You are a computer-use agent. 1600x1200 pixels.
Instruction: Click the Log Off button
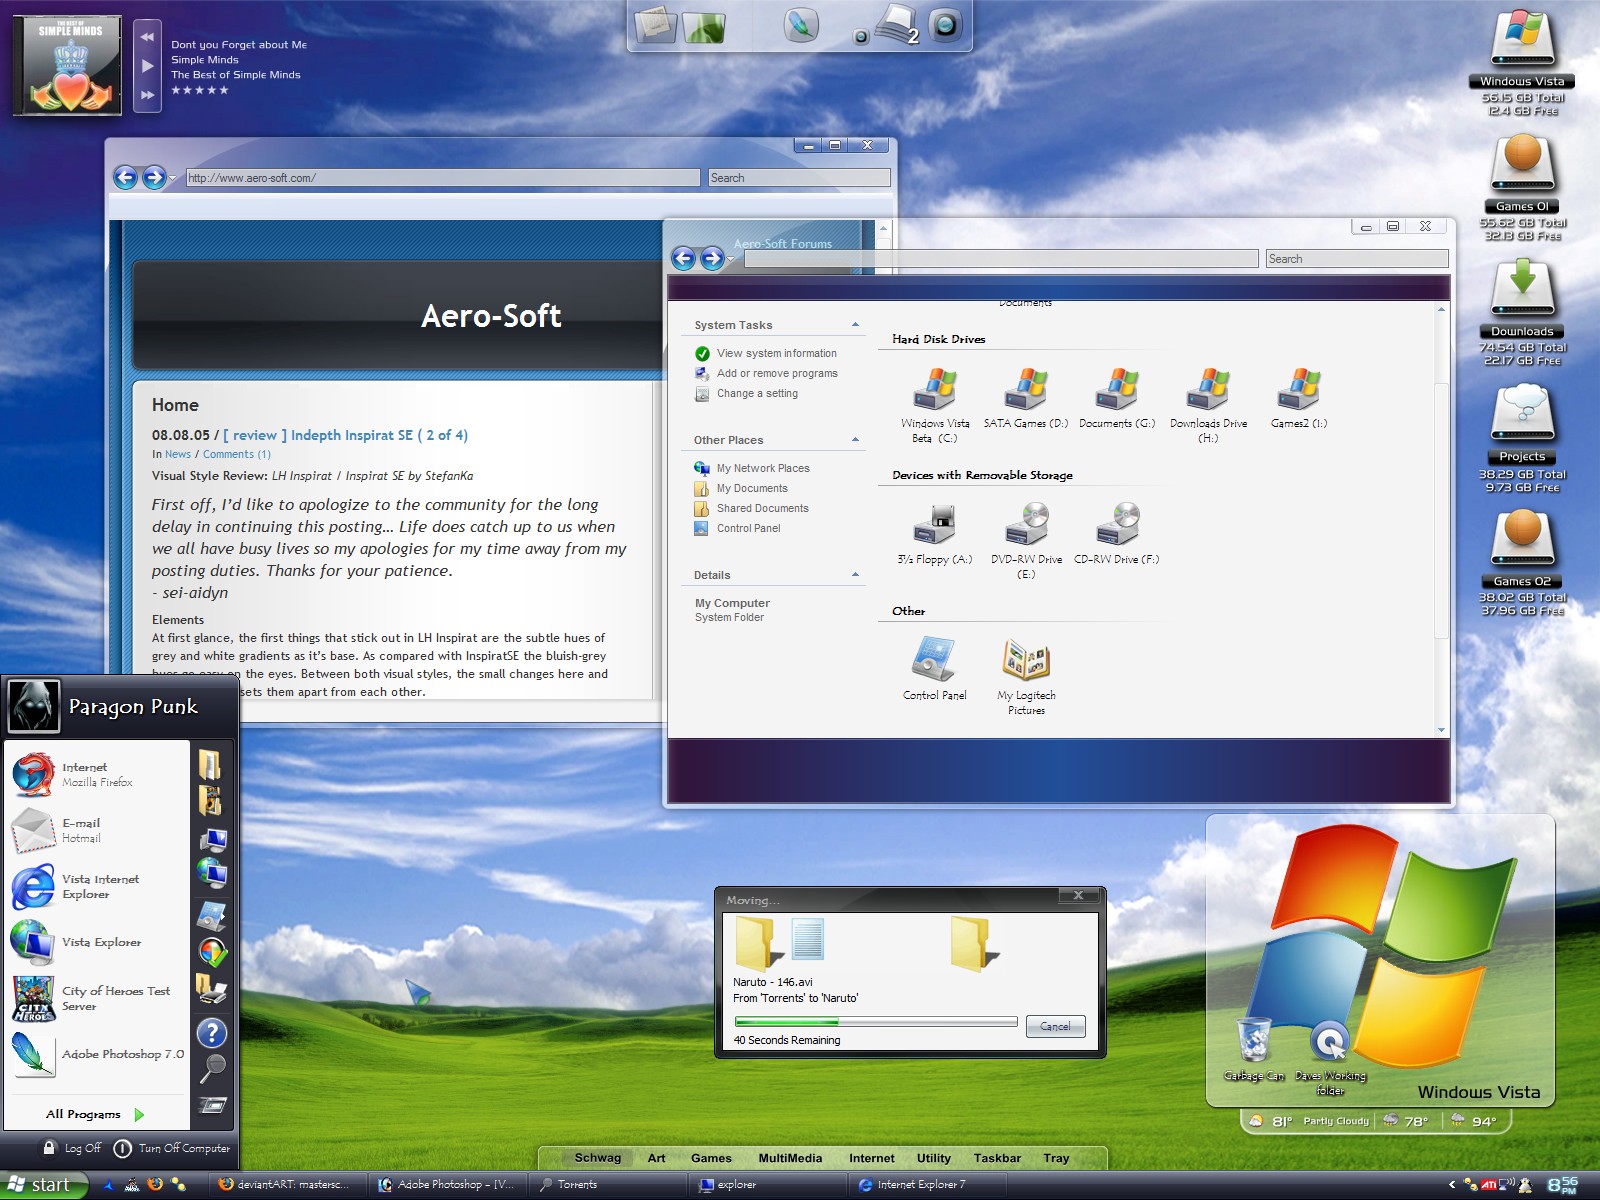tap(73, 1148)
